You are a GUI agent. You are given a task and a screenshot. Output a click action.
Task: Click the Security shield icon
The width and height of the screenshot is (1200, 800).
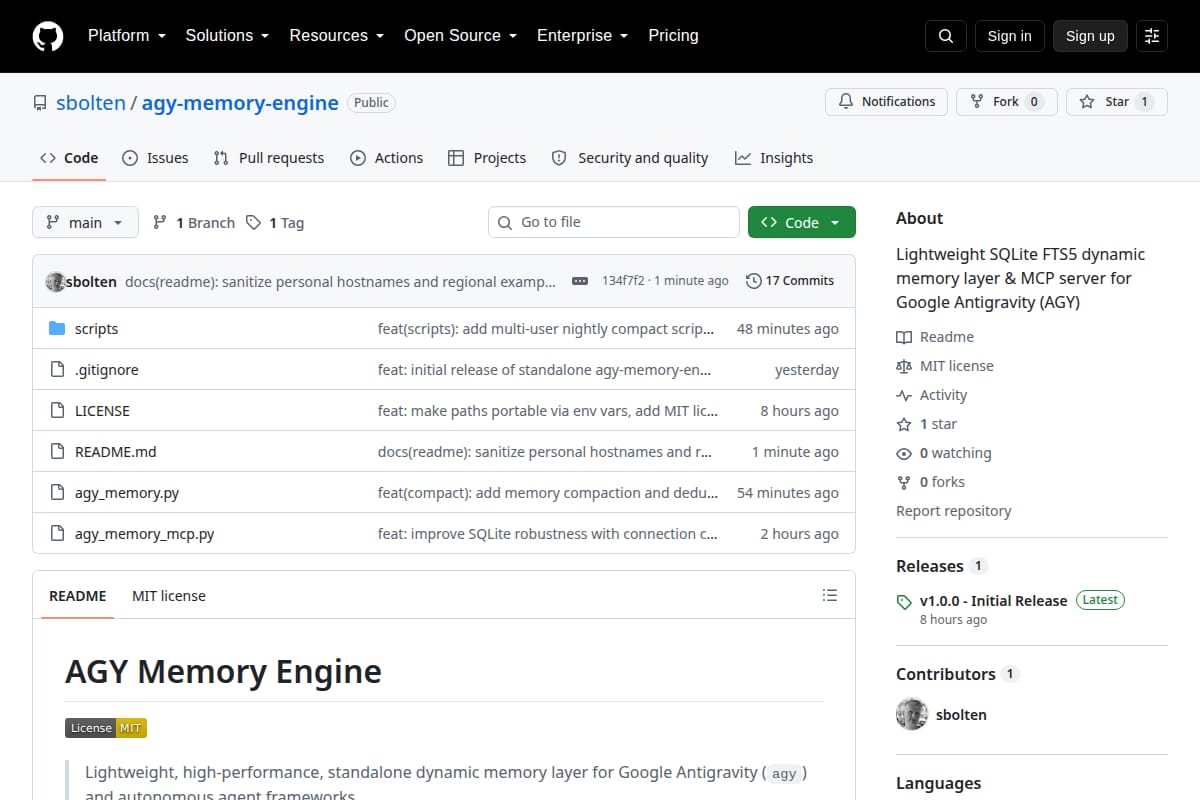pyautogui.click(x=559, y=158)
